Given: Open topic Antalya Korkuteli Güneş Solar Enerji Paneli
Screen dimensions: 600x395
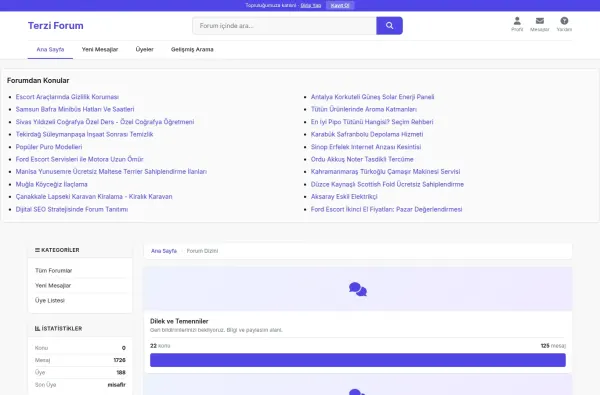Looking at the screenshot, I should pos(372,97).
